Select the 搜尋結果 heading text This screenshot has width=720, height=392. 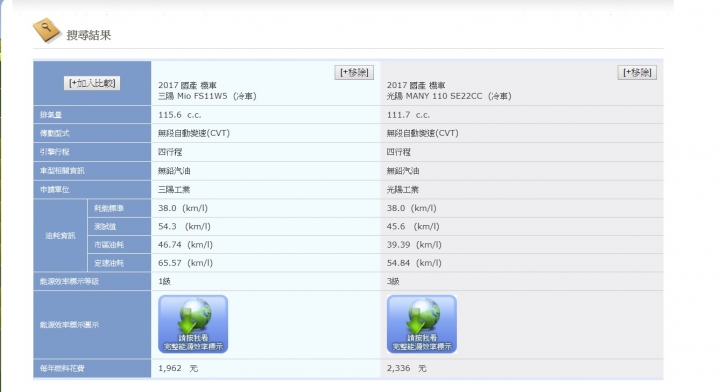click(x=89, y=35)
